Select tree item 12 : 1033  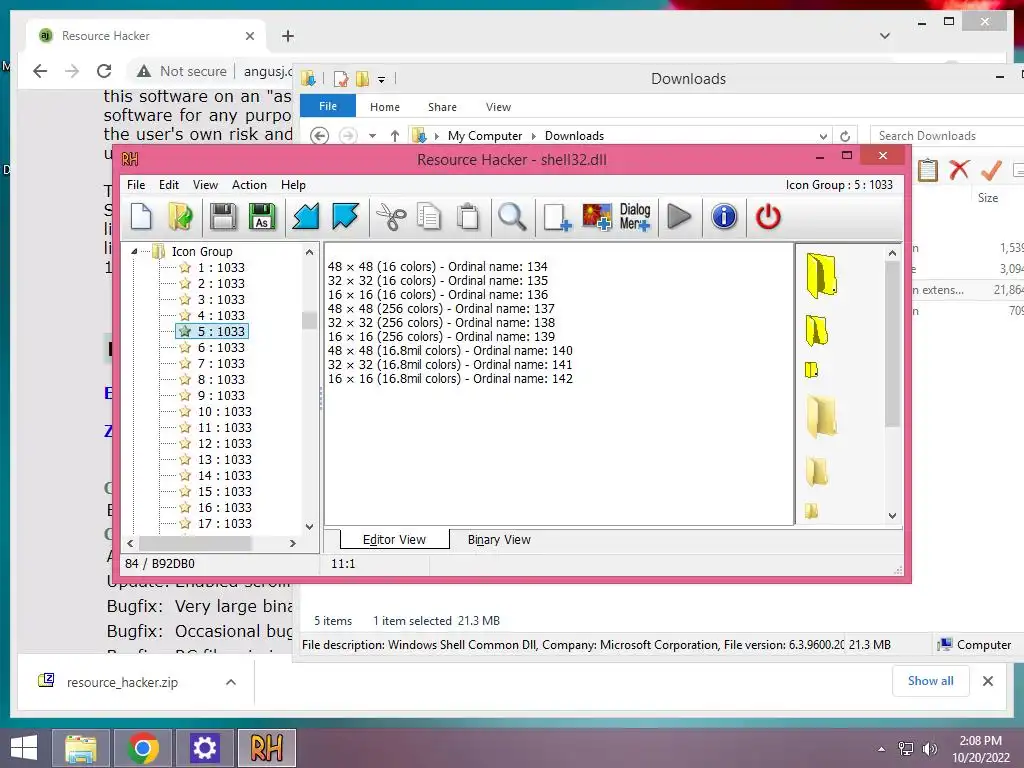(224, 443)
